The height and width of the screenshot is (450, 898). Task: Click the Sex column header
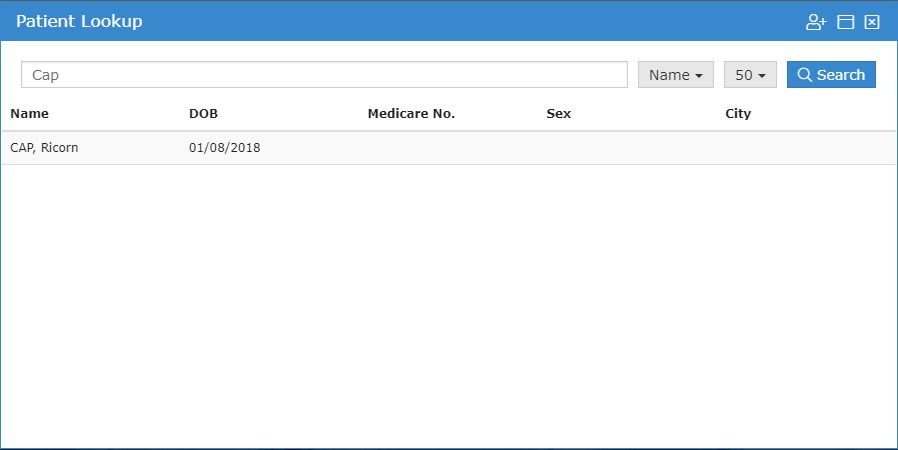pos(558,113)
